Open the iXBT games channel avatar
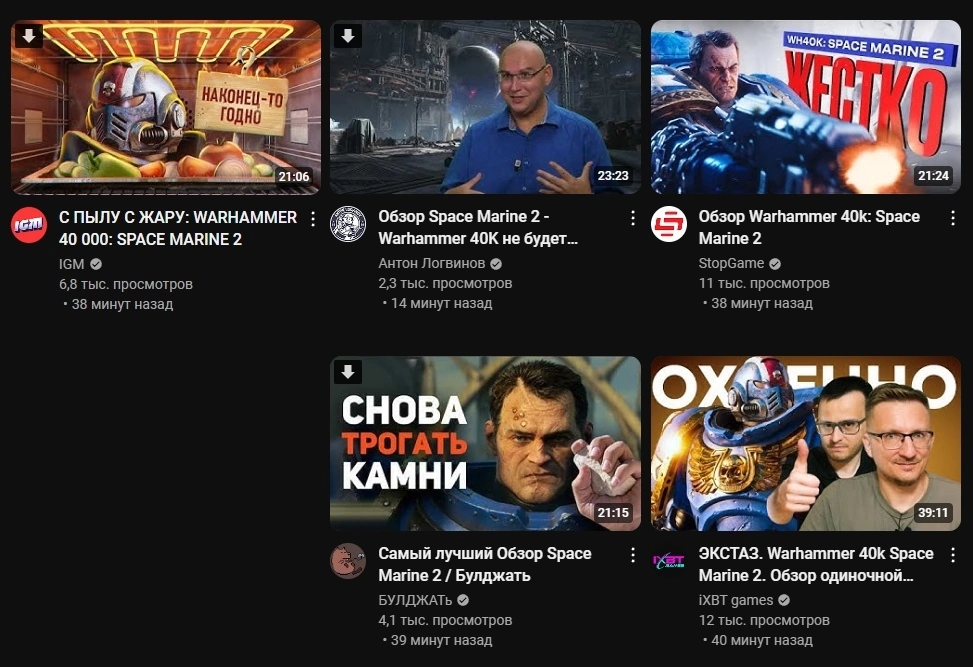Screen dimensions: 973x667 [668, 561]
